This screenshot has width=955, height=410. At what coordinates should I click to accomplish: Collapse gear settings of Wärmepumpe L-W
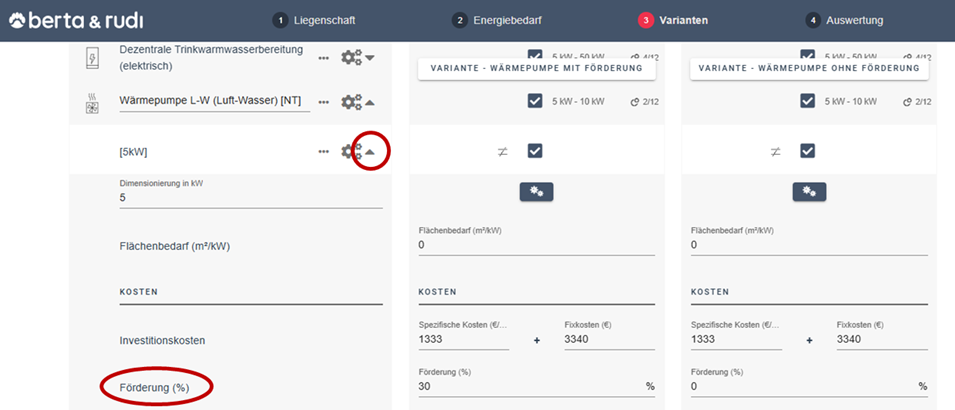357,102
